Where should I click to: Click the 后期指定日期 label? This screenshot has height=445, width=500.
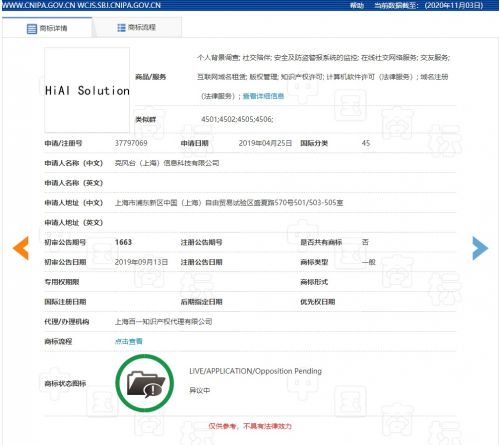coord(201,302)
